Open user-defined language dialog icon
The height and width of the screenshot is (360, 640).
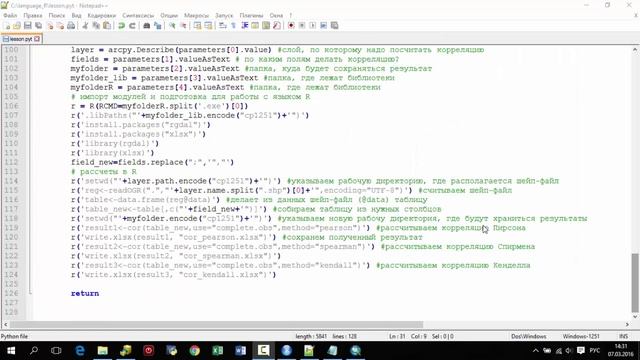255,26
